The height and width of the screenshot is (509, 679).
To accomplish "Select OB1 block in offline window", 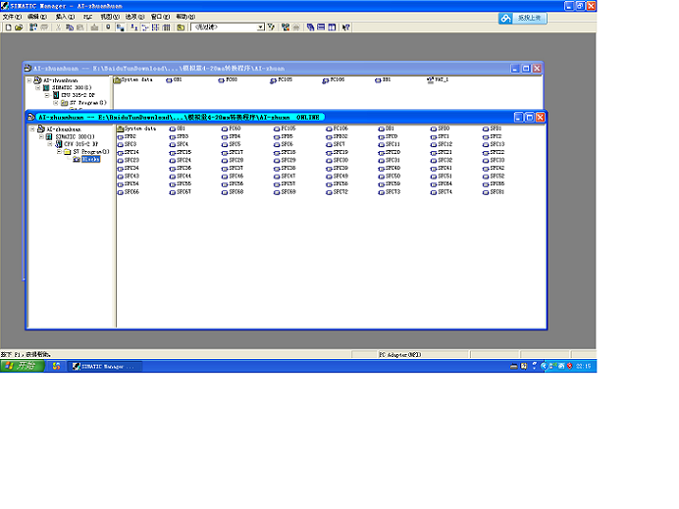I will [174, 80].
